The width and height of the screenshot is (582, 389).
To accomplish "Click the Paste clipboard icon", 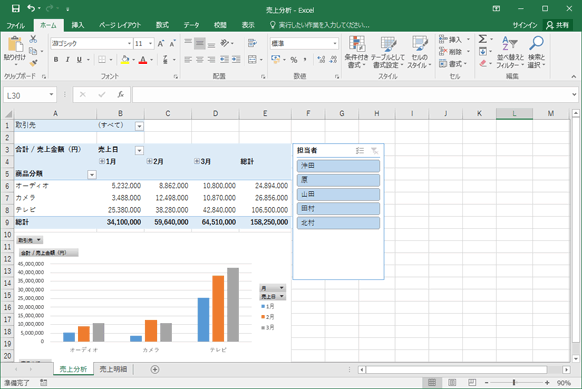I will pyautogui.click(x=15, y=45).
